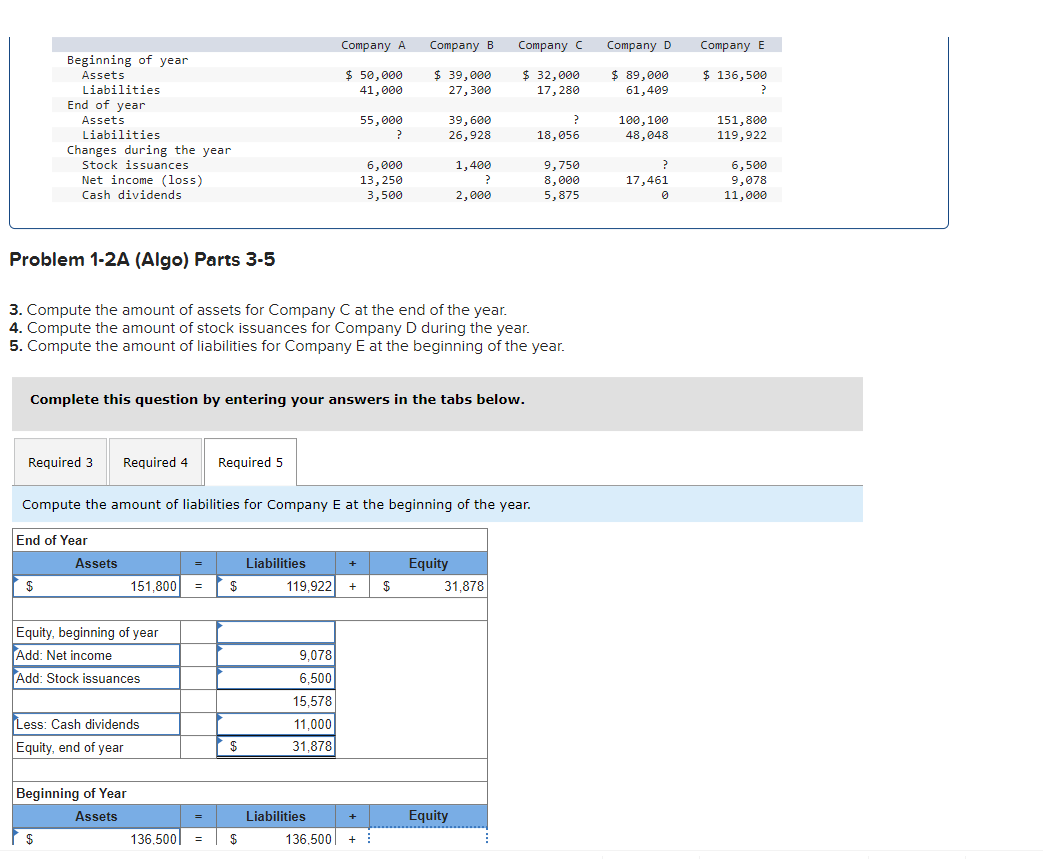
Task: Select the Beginning of Year Liabilities cell showing 136,500
Action: (x=276, y=839)
